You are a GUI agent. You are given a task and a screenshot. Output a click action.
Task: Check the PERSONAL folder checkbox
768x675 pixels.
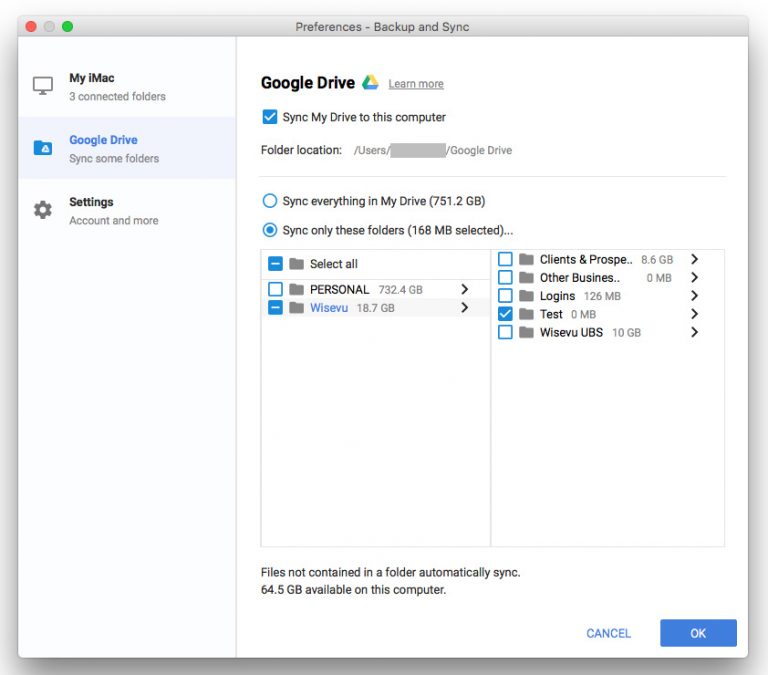[275, 289]
